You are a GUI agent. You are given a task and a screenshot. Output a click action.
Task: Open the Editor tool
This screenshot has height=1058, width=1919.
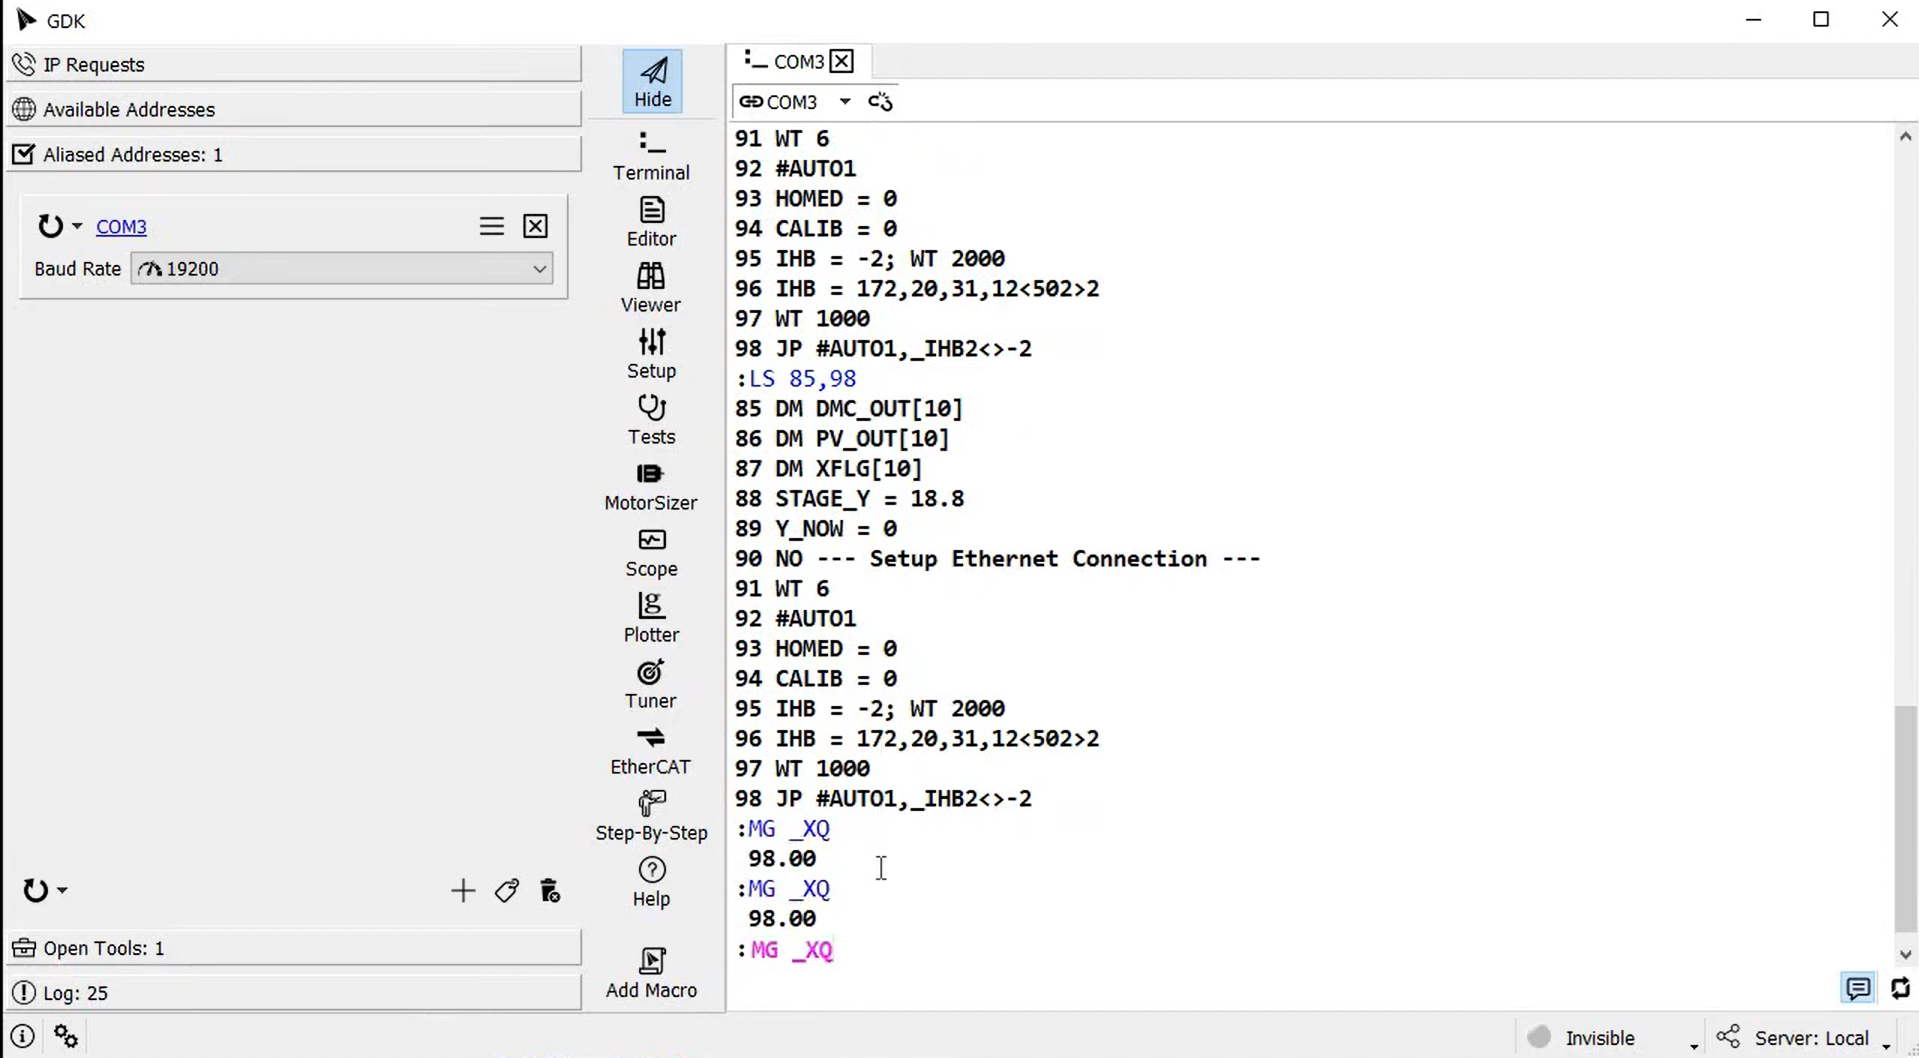click(x=651, y=221)
